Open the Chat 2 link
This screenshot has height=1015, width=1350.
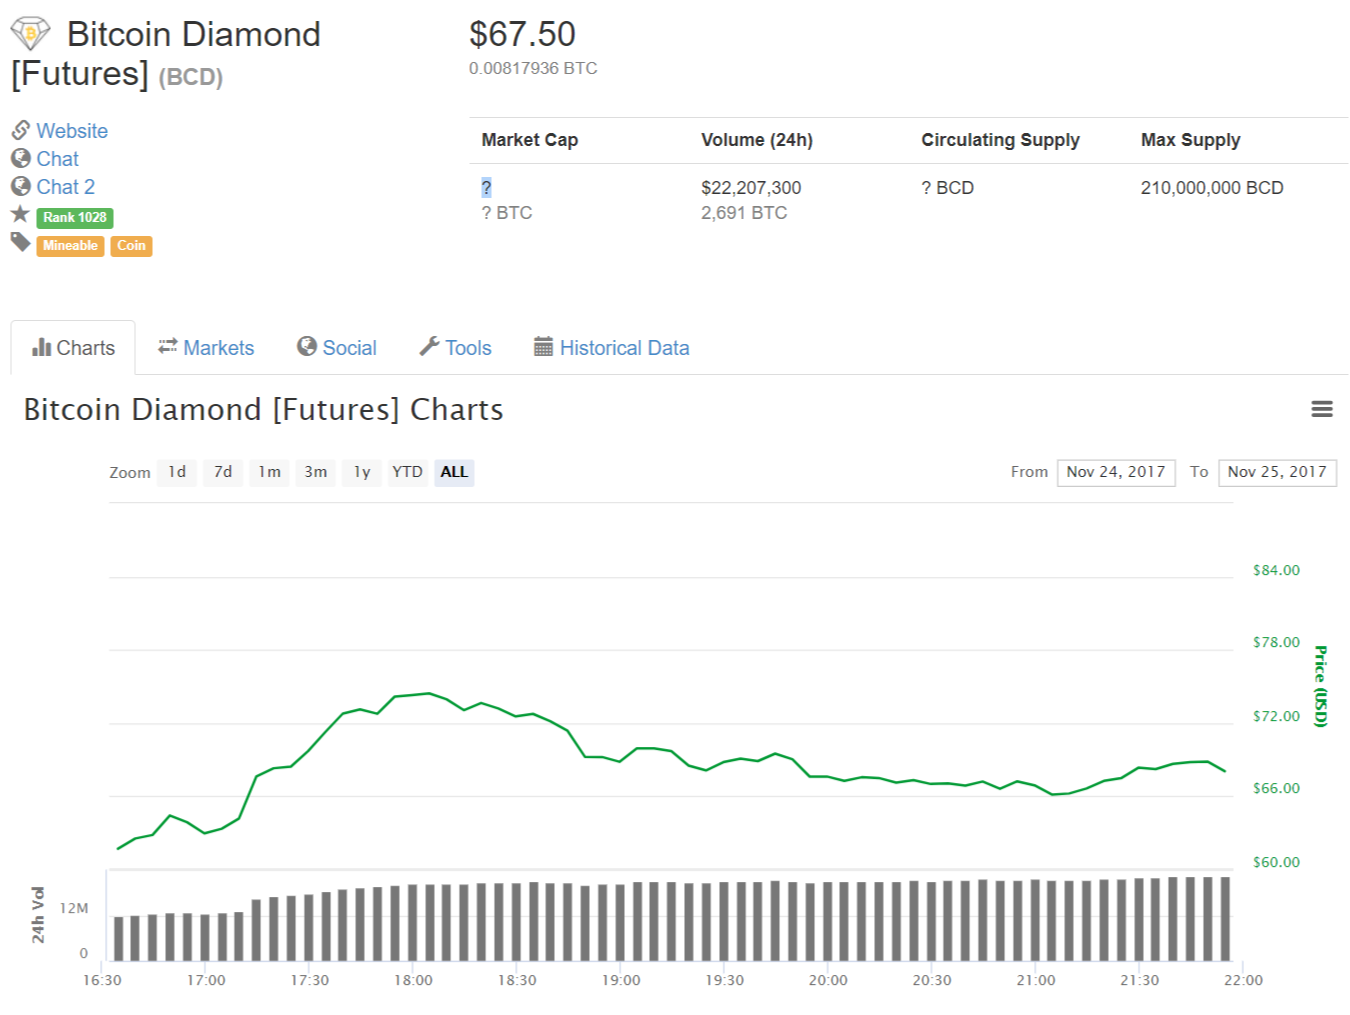[x=66, y=186]
